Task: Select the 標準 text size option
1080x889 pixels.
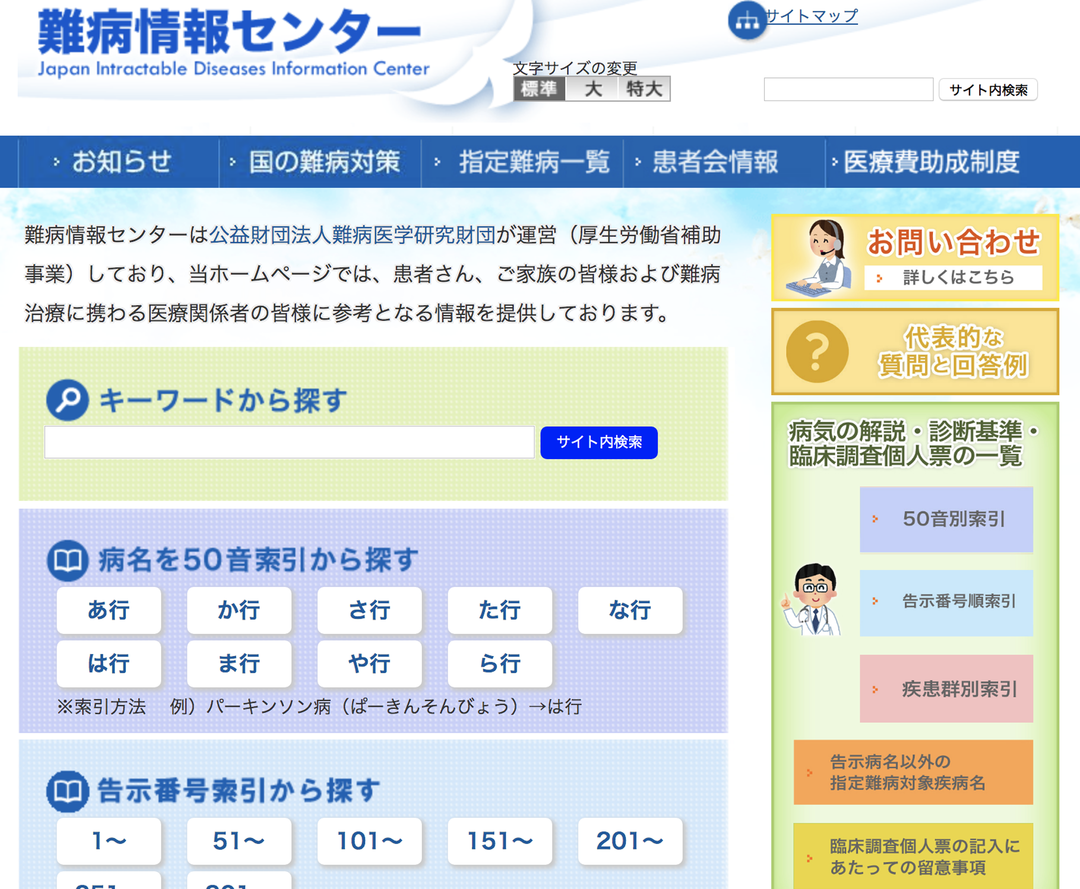Action: point(538,89)
